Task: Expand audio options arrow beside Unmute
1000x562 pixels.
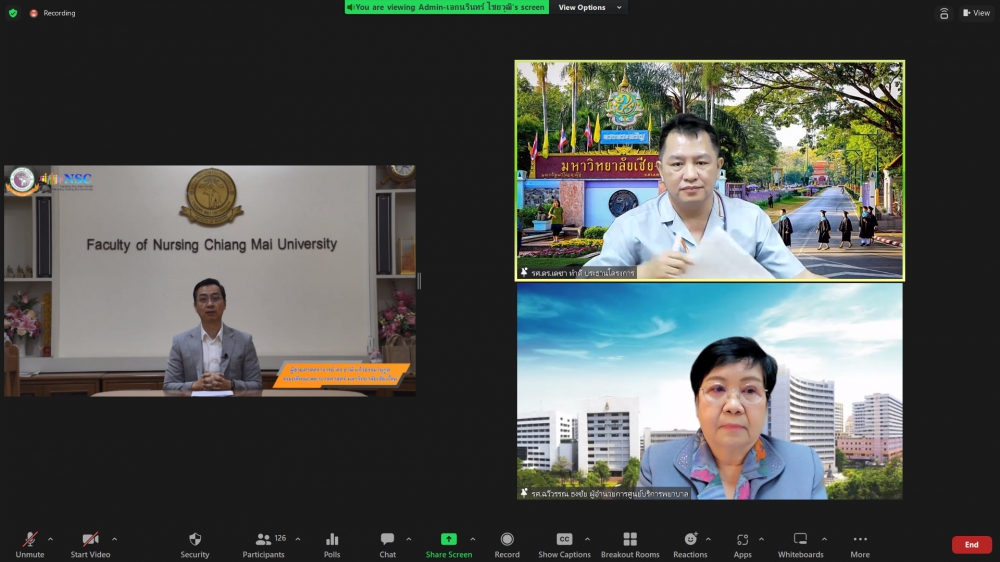Action: [x=51, y=539]
